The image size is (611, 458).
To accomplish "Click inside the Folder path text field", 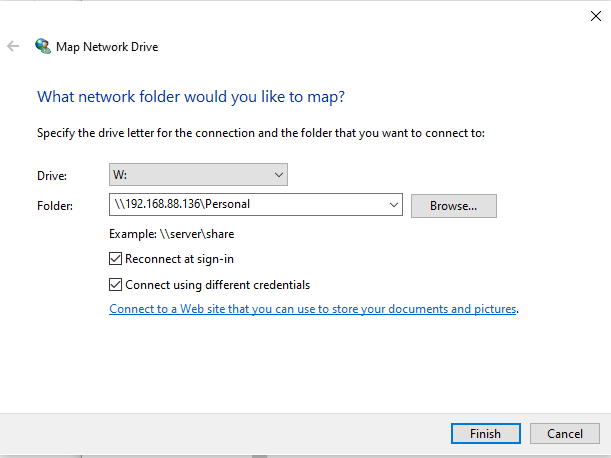I will coord(248,204).
